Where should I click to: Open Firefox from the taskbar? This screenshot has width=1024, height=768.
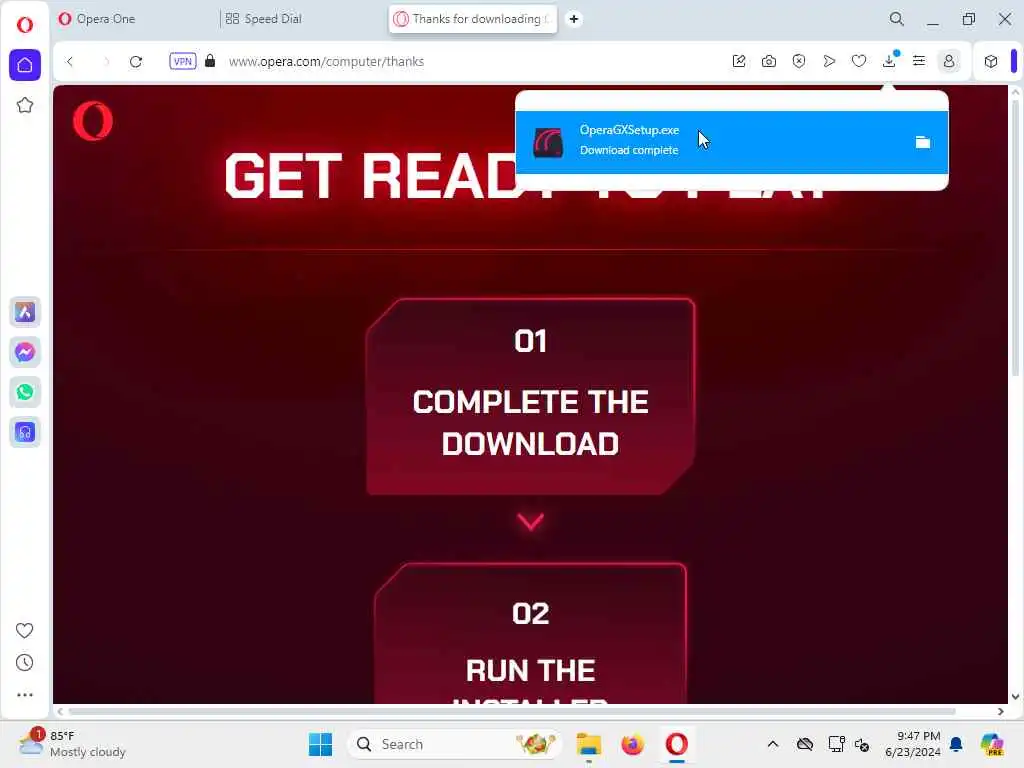pos(632,744)
